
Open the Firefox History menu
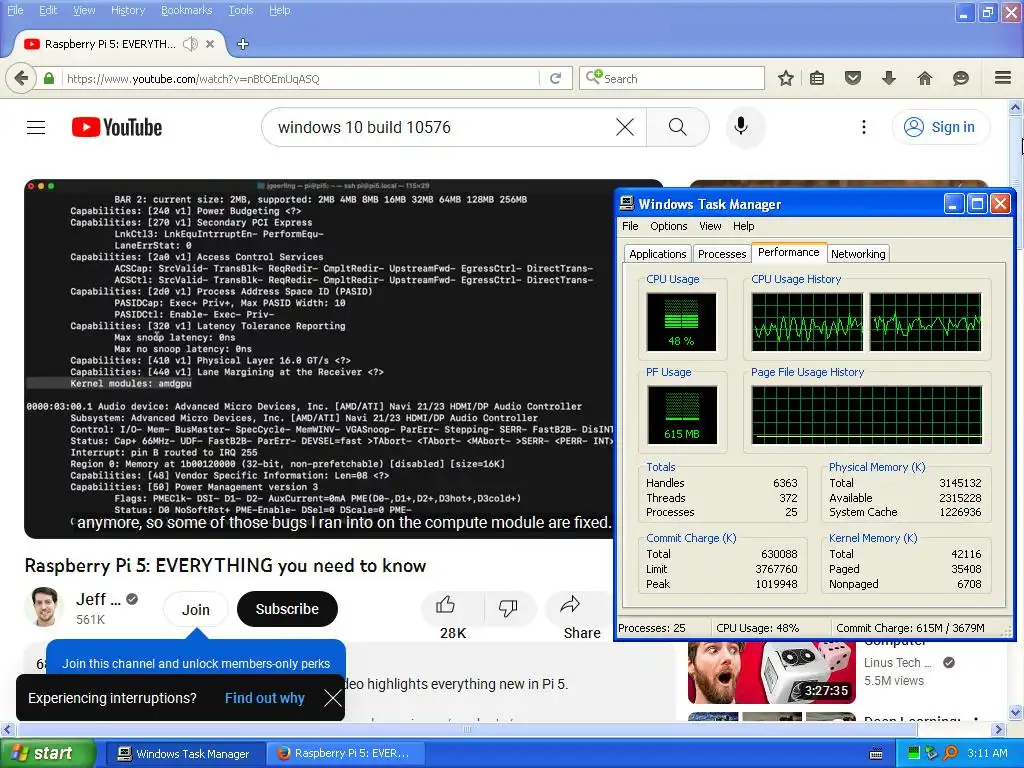127,10
